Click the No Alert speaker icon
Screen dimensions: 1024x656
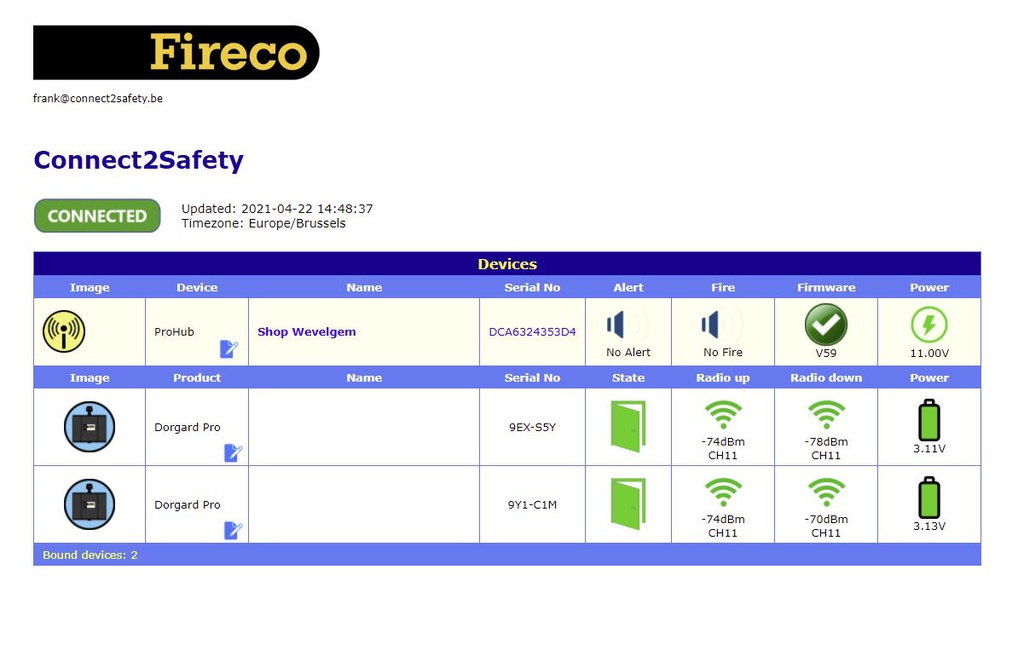tap(627, 325)
